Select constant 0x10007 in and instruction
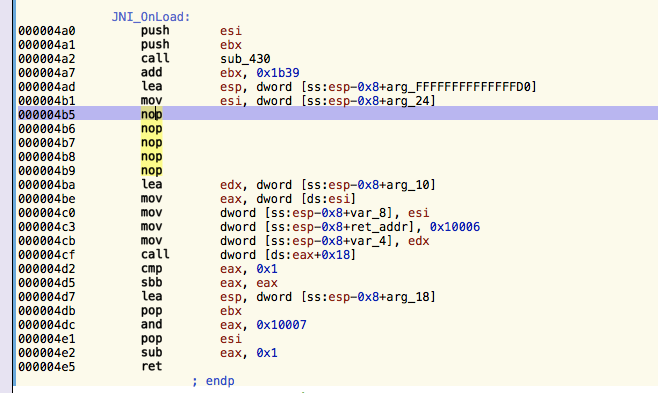 (281, 325)
